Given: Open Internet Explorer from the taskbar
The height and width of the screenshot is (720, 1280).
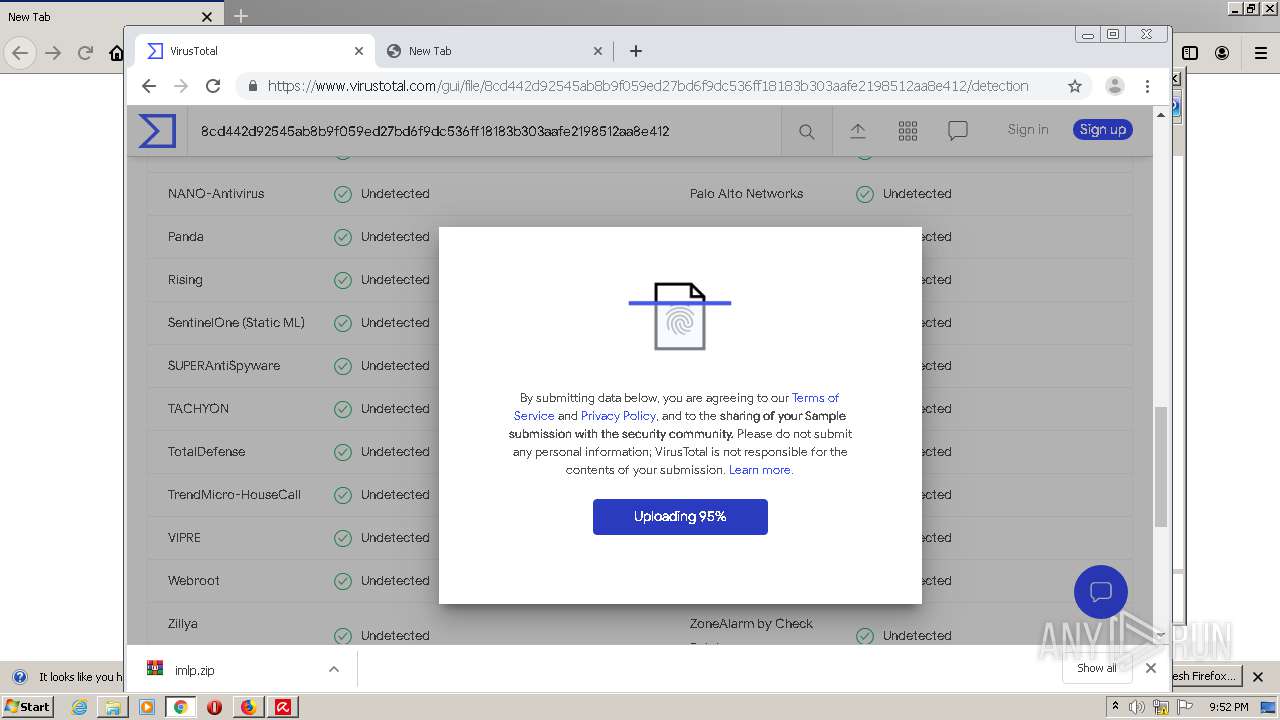Looking at the screenshot, I should tap(79, 707).
